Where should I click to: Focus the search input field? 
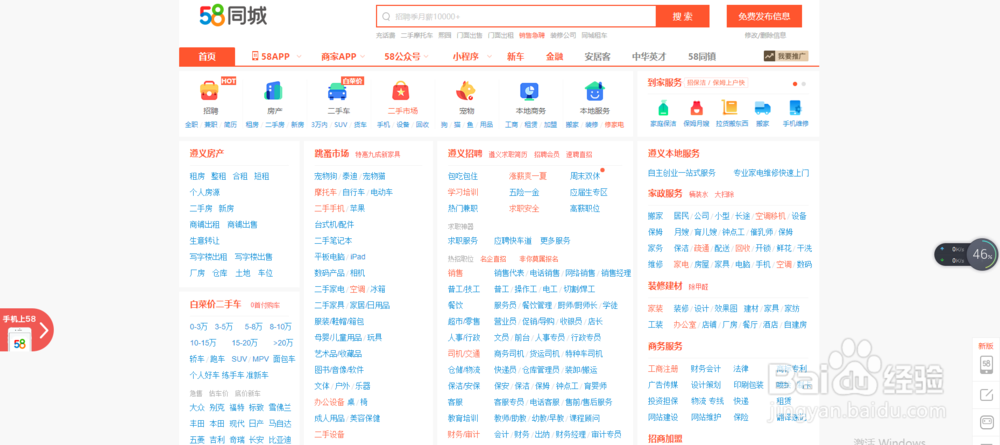(x=517, y=17)
